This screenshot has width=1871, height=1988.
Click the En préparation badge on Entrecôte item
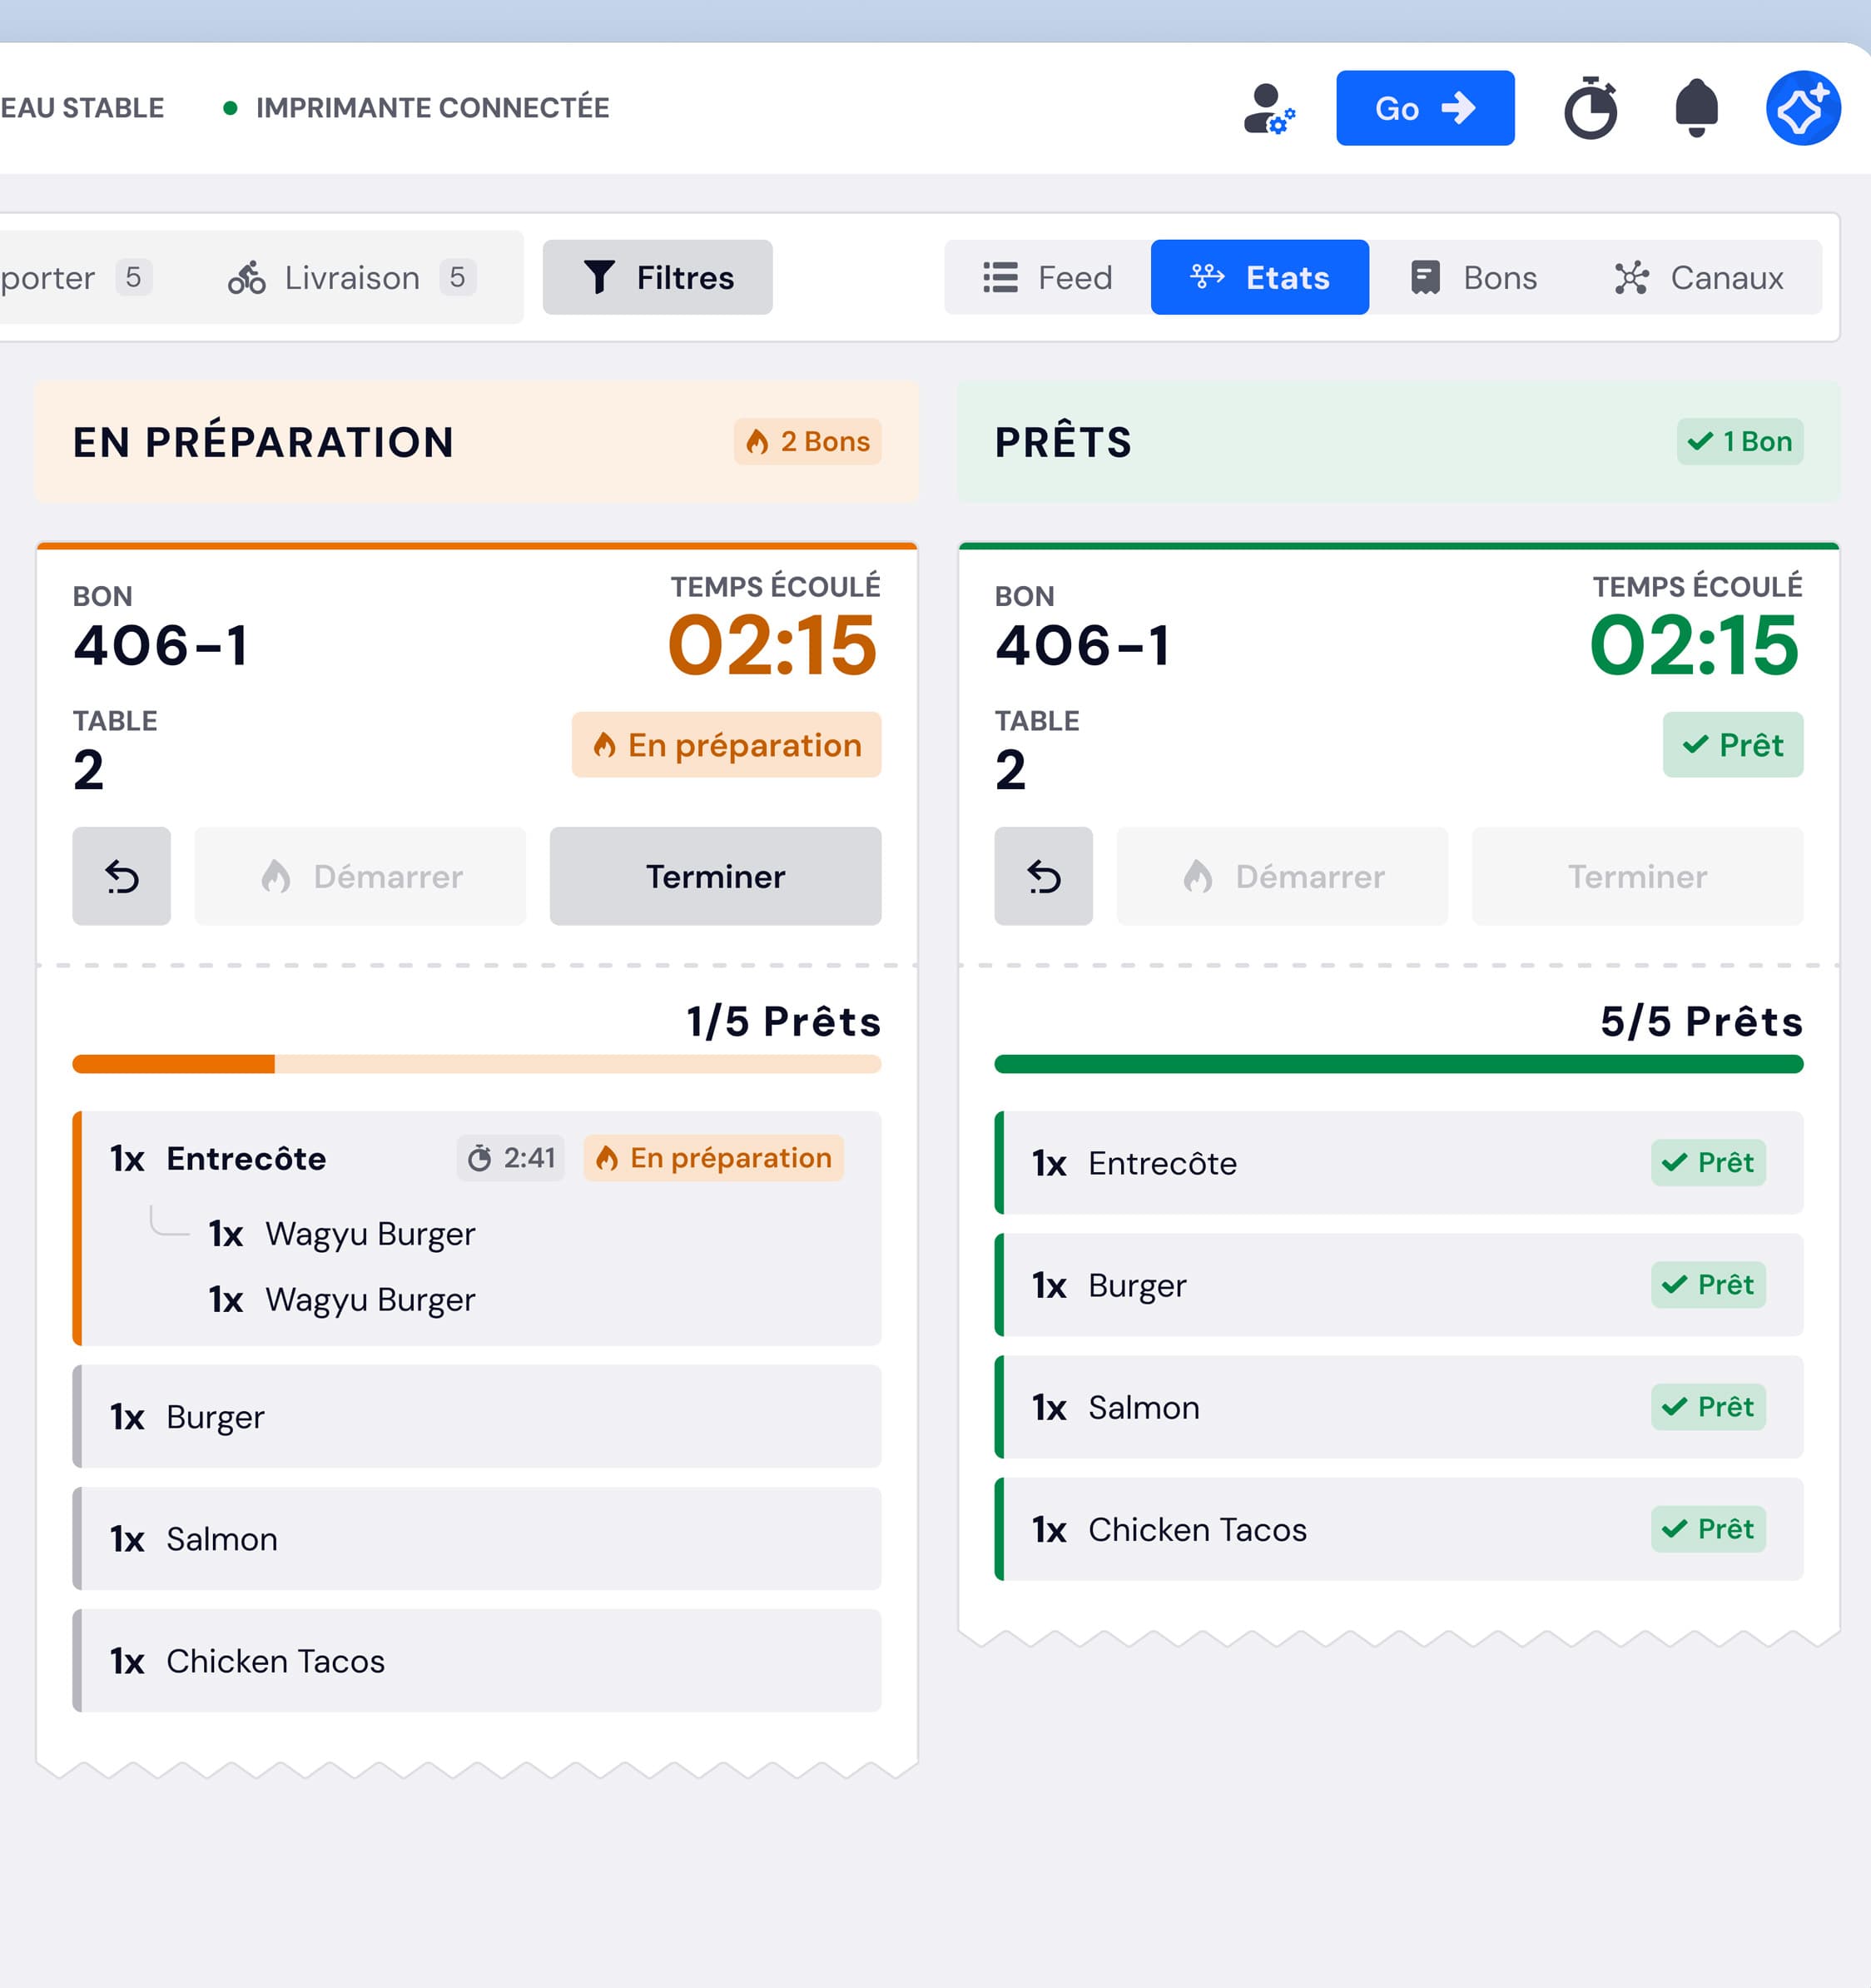[713, 1158]
